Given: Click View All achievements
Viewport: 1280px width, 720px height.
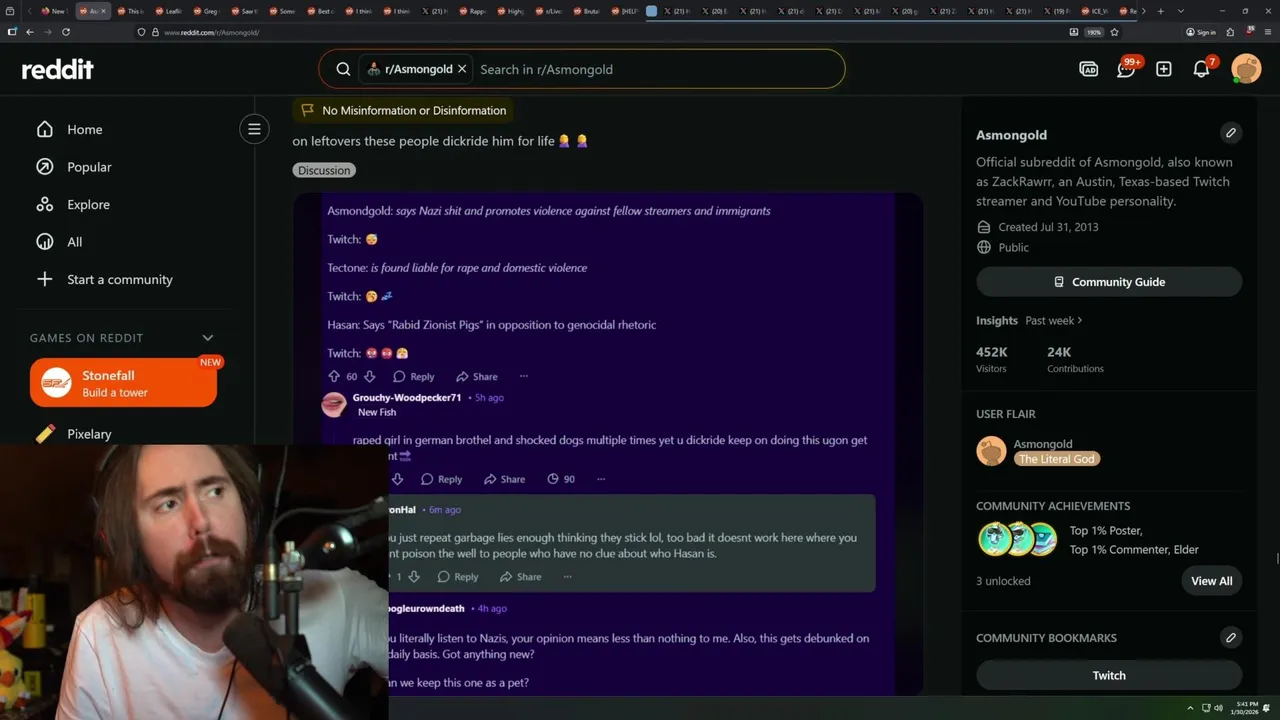Looking at the screenshot, I should point(1212,581).
